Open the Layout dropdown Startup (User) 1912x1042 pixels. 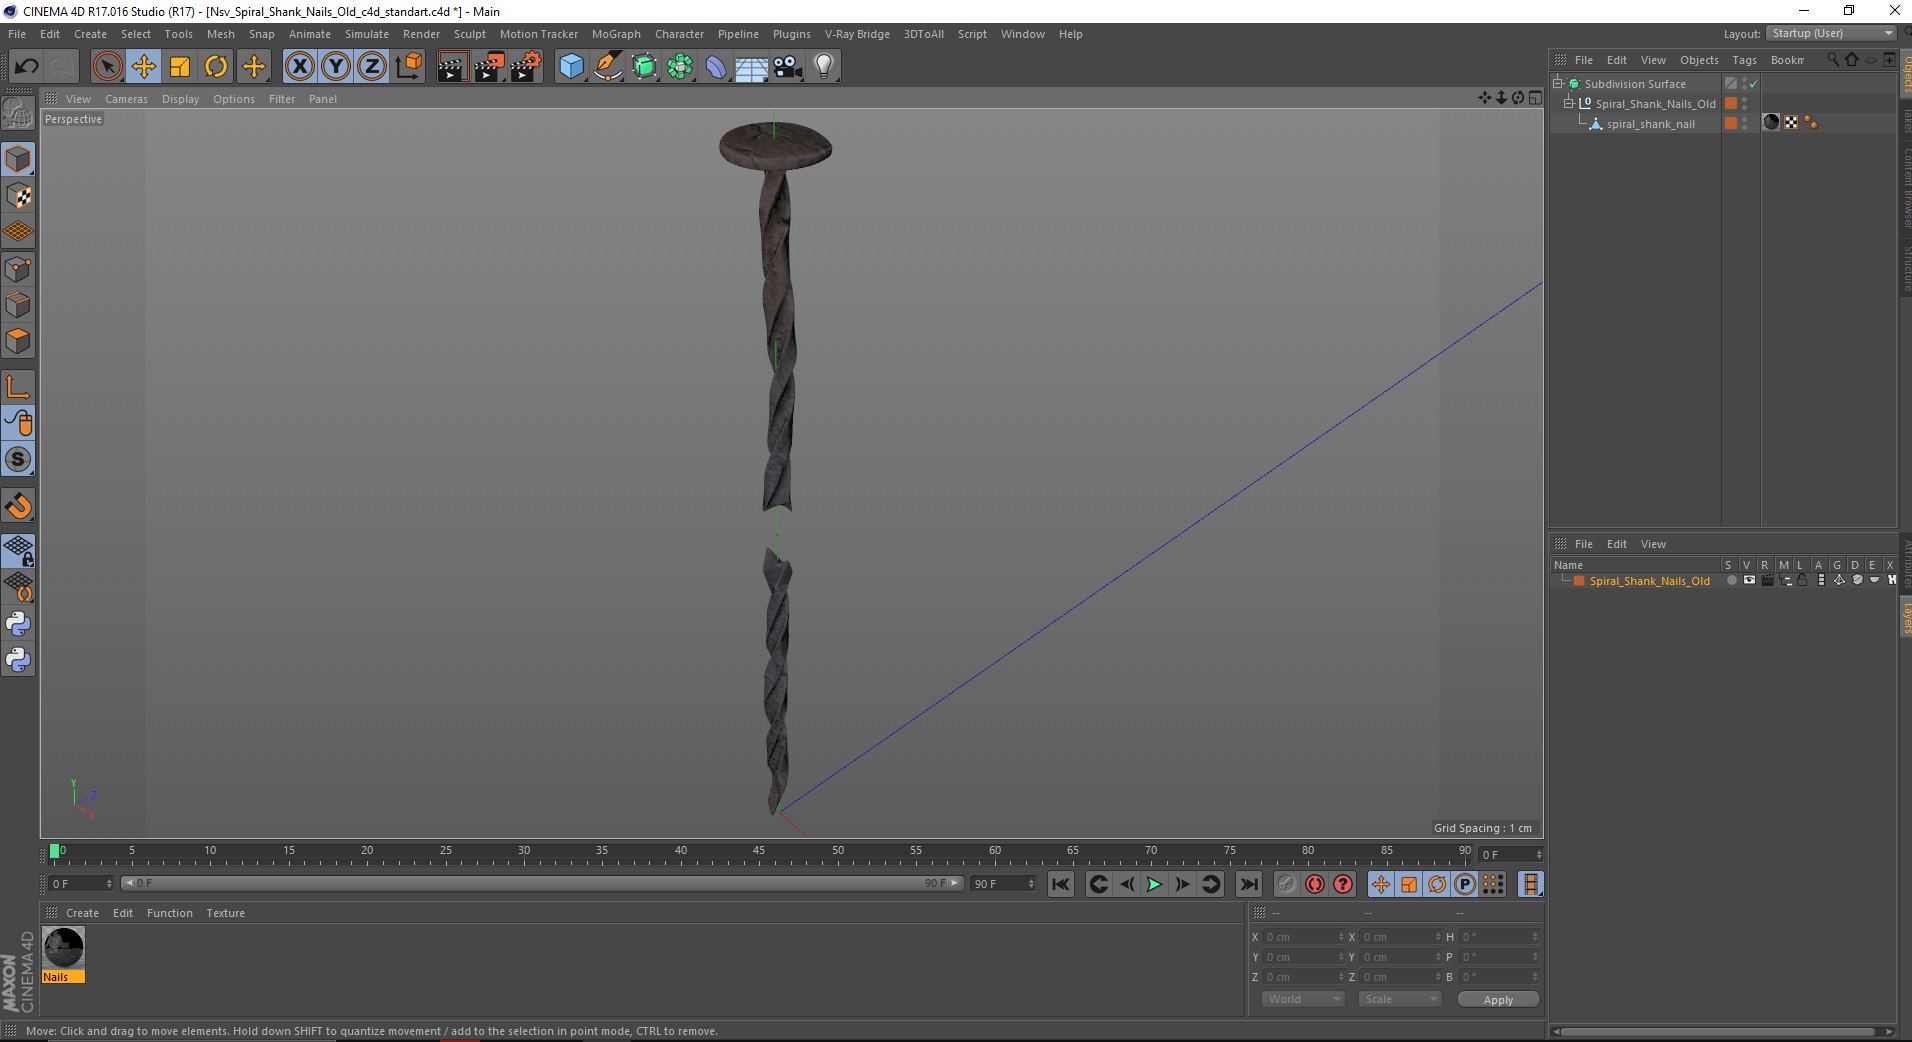pyautogui.click(x=1831, y=33)
